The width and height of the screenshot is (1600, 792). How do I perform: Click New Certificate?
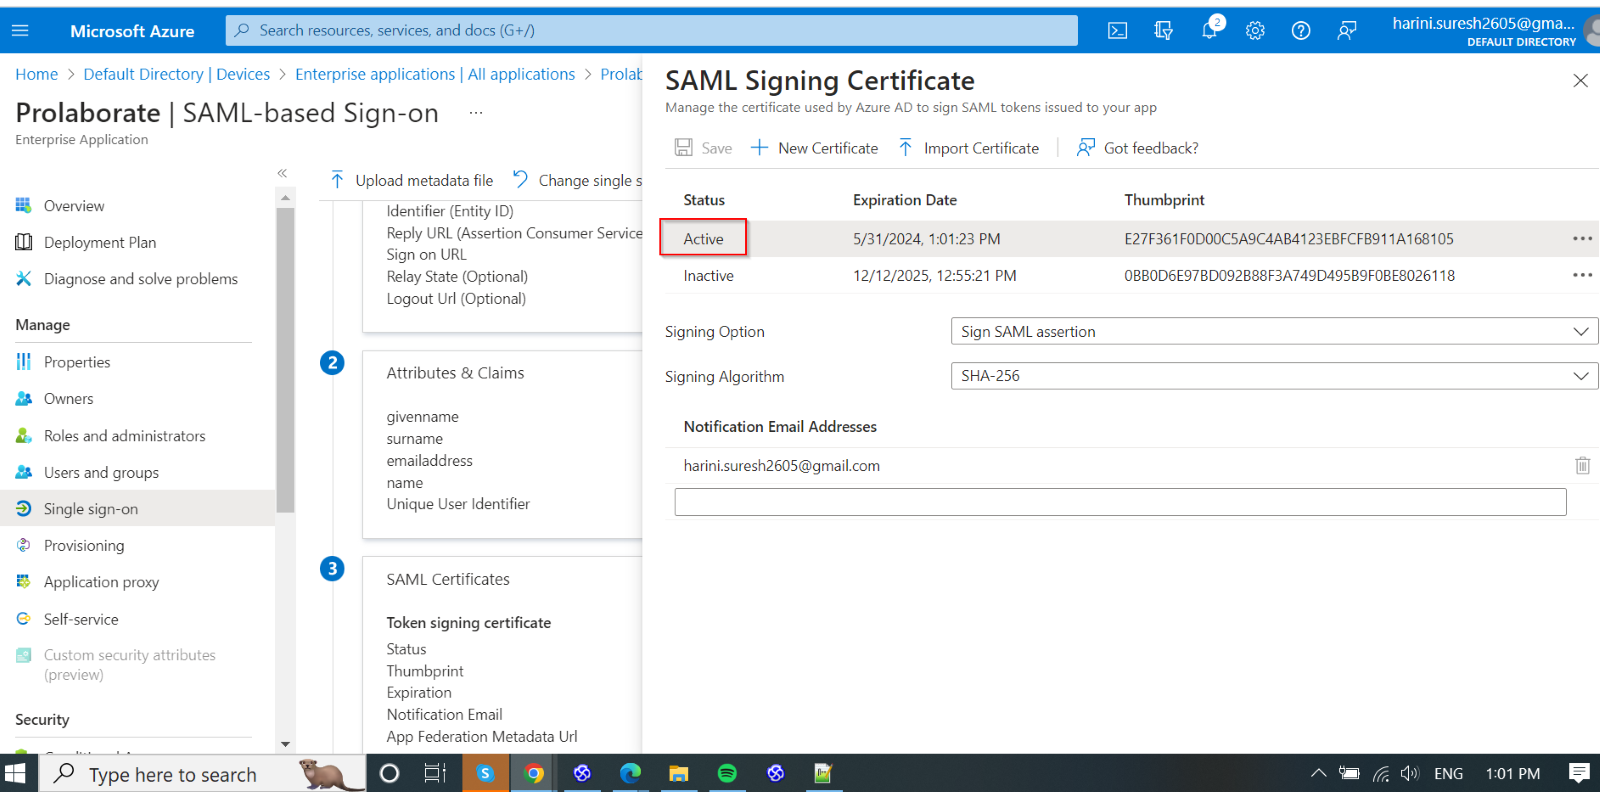pos(814,148)
